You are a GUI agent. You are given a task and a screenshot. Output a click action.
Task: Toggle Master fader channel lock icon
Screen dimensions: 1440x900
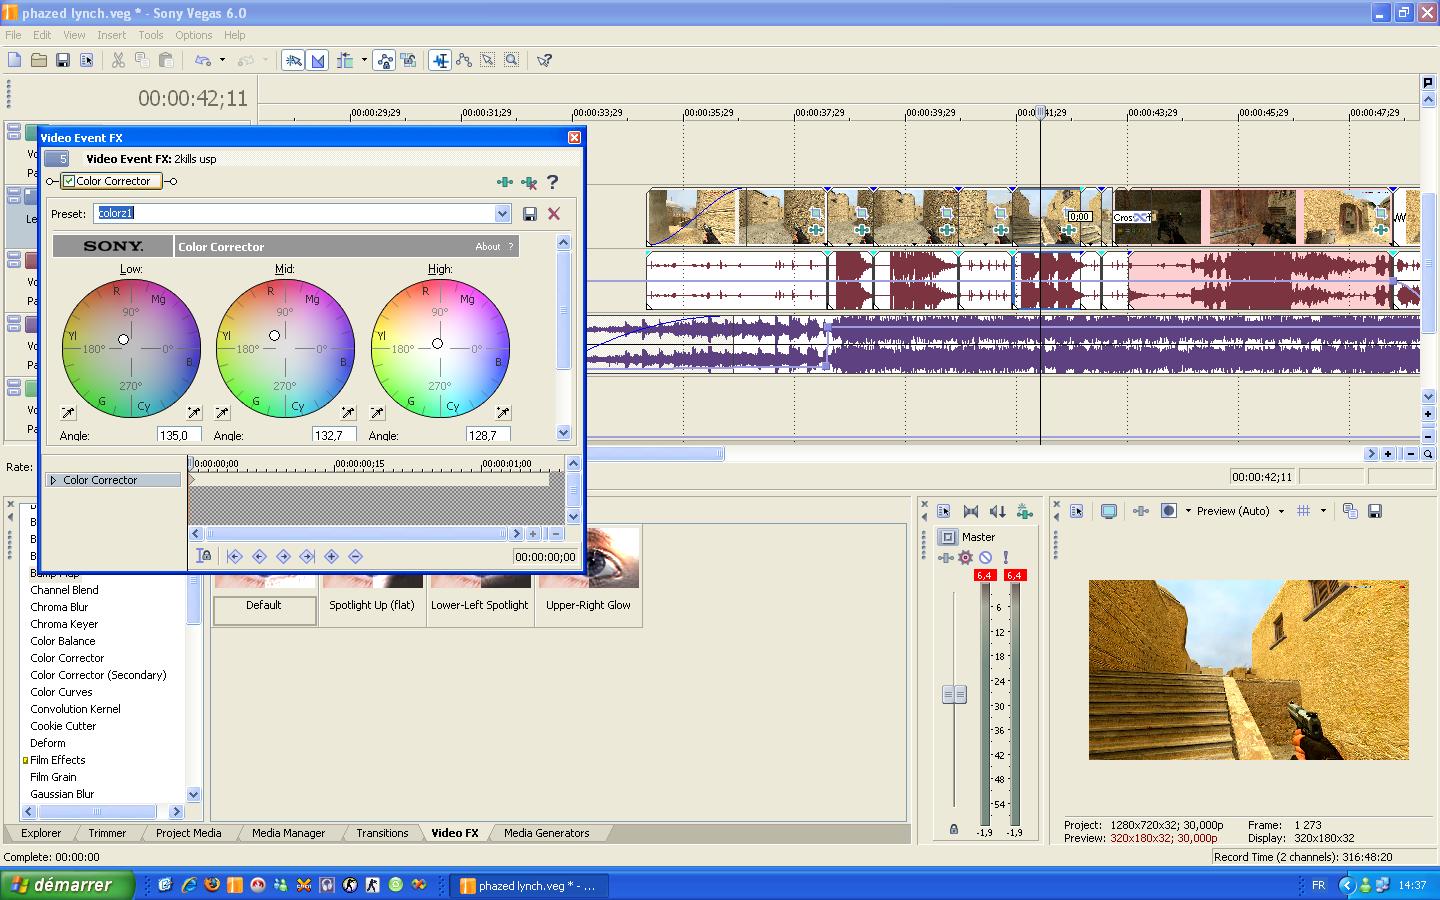953,829
